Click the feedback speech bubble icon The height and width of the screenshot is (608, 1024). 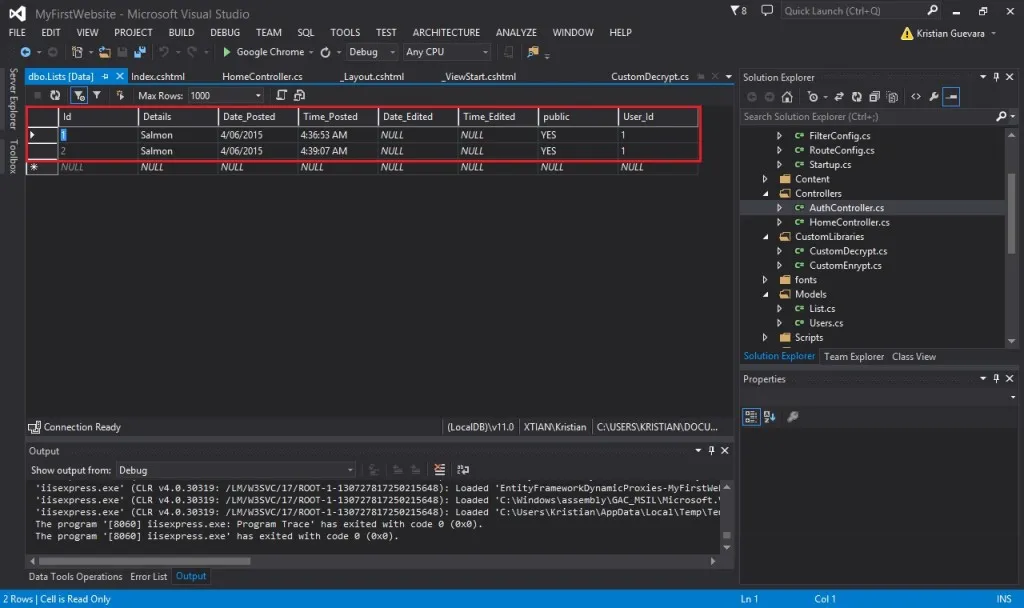click(767, 10)
